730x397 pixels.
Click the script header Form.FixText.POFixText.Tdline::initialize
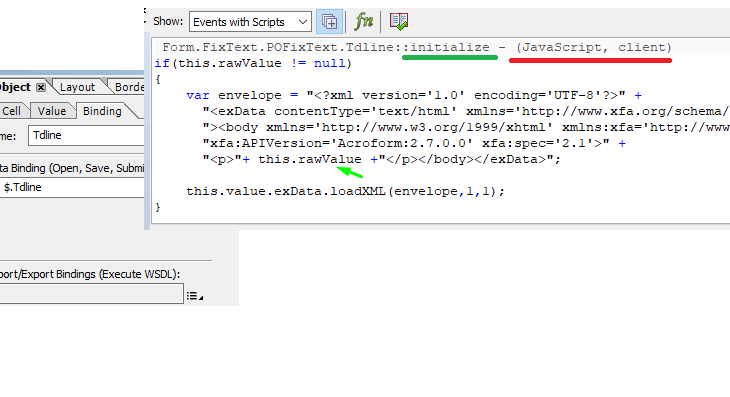[326, 47]
